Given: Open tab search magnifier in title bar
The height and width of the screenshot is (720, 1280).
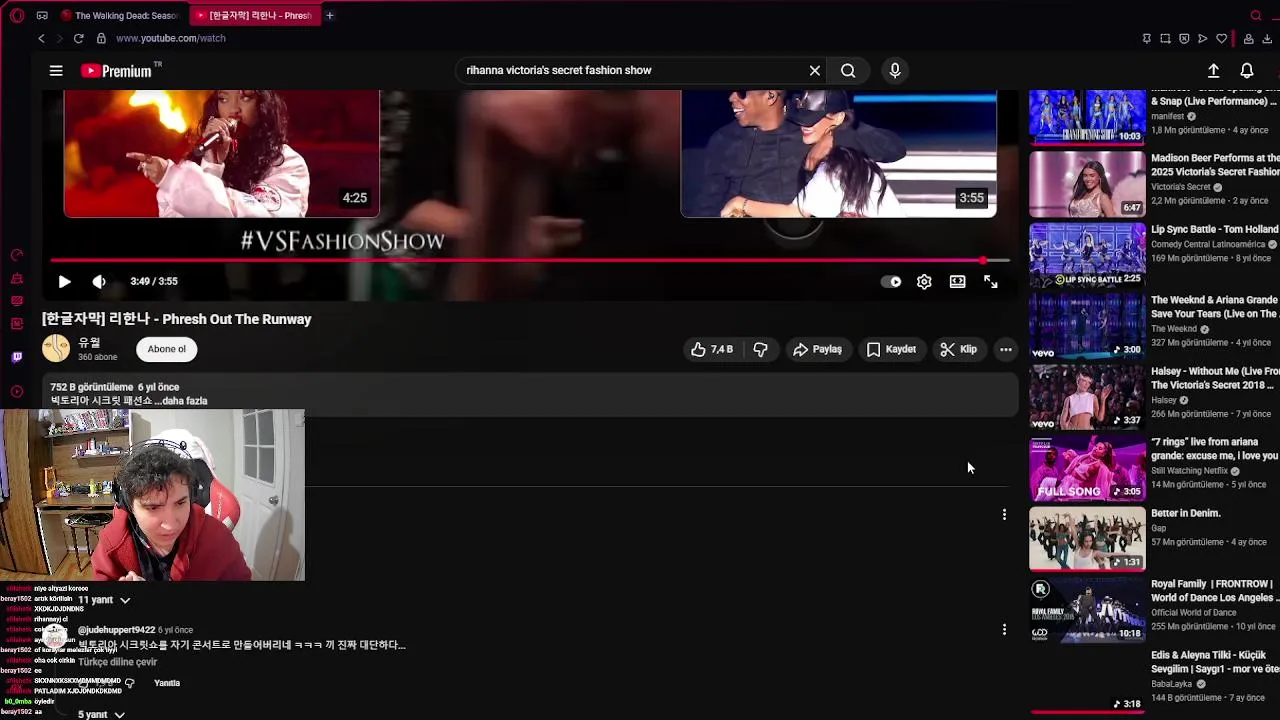Looking at the screenshot, I should tap(1256, 15).
